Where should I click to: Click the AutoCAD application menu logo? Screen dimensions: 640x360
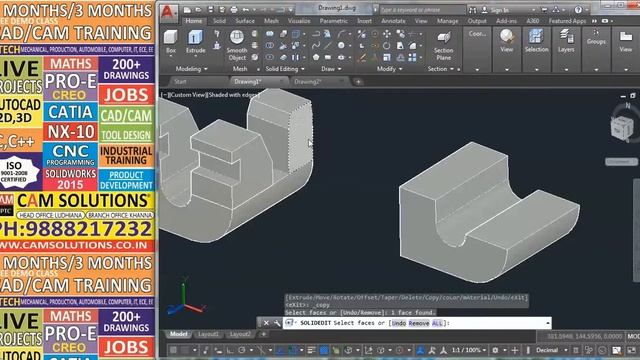[168, 12]
